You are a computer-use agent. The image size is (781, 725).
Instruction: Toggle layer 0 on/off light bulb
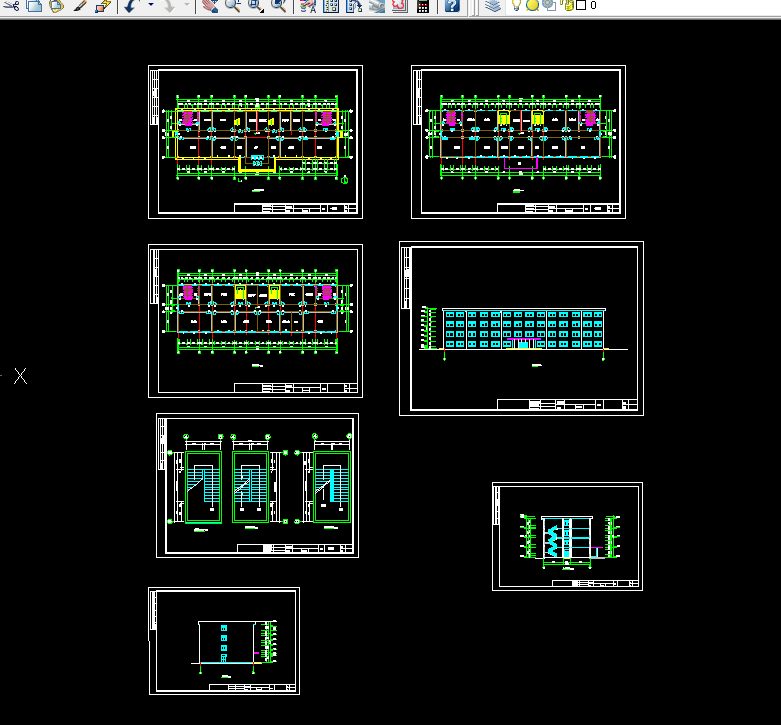point(517,5)
